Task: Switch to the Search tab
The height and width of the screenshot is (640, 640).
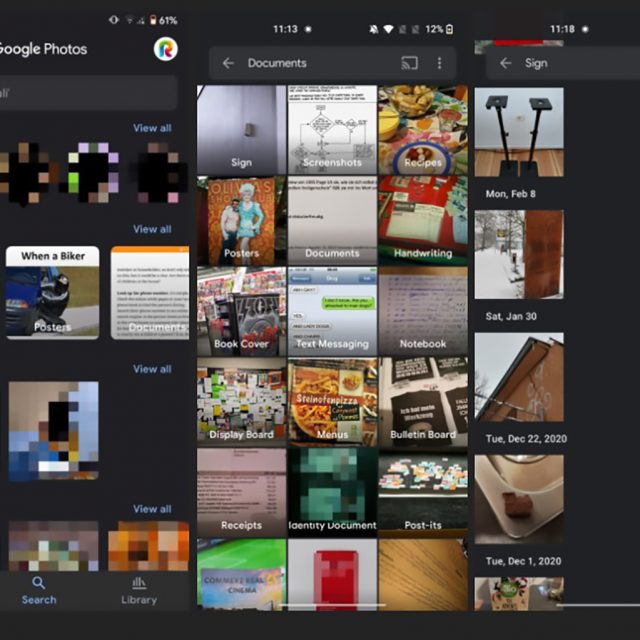Action: [x=38, y=591]
